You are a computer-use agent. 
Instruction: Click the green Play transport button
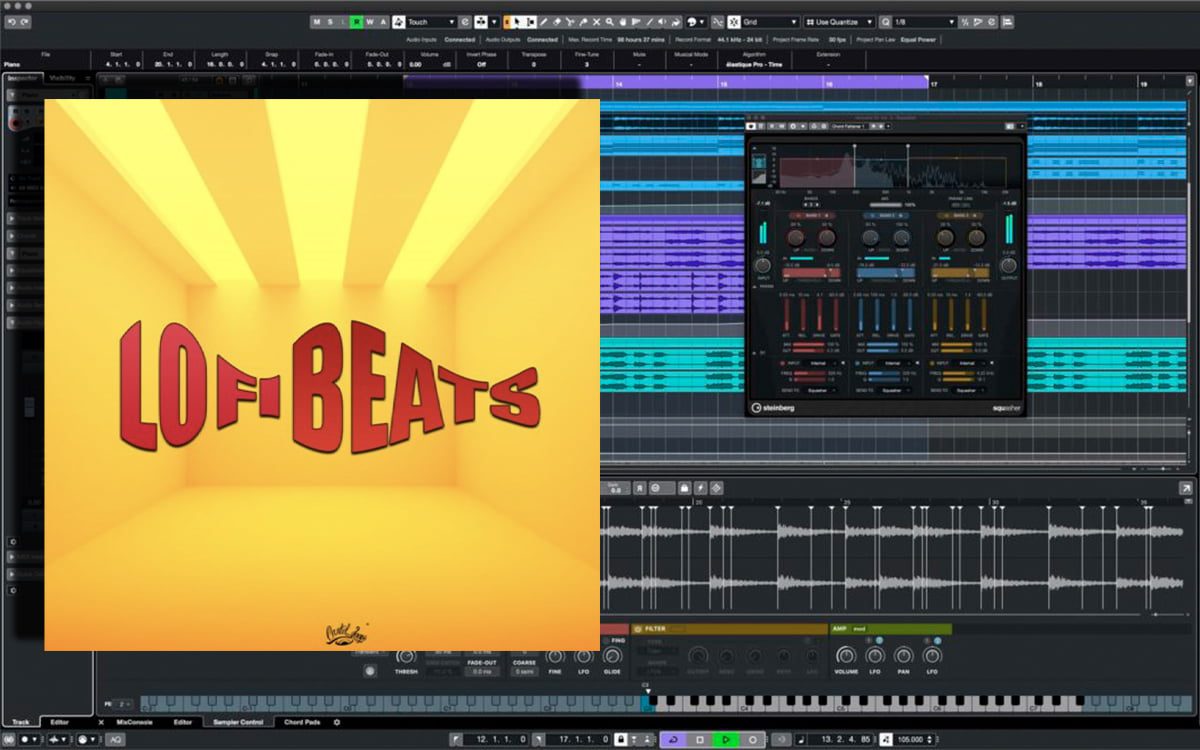[726, 739]
